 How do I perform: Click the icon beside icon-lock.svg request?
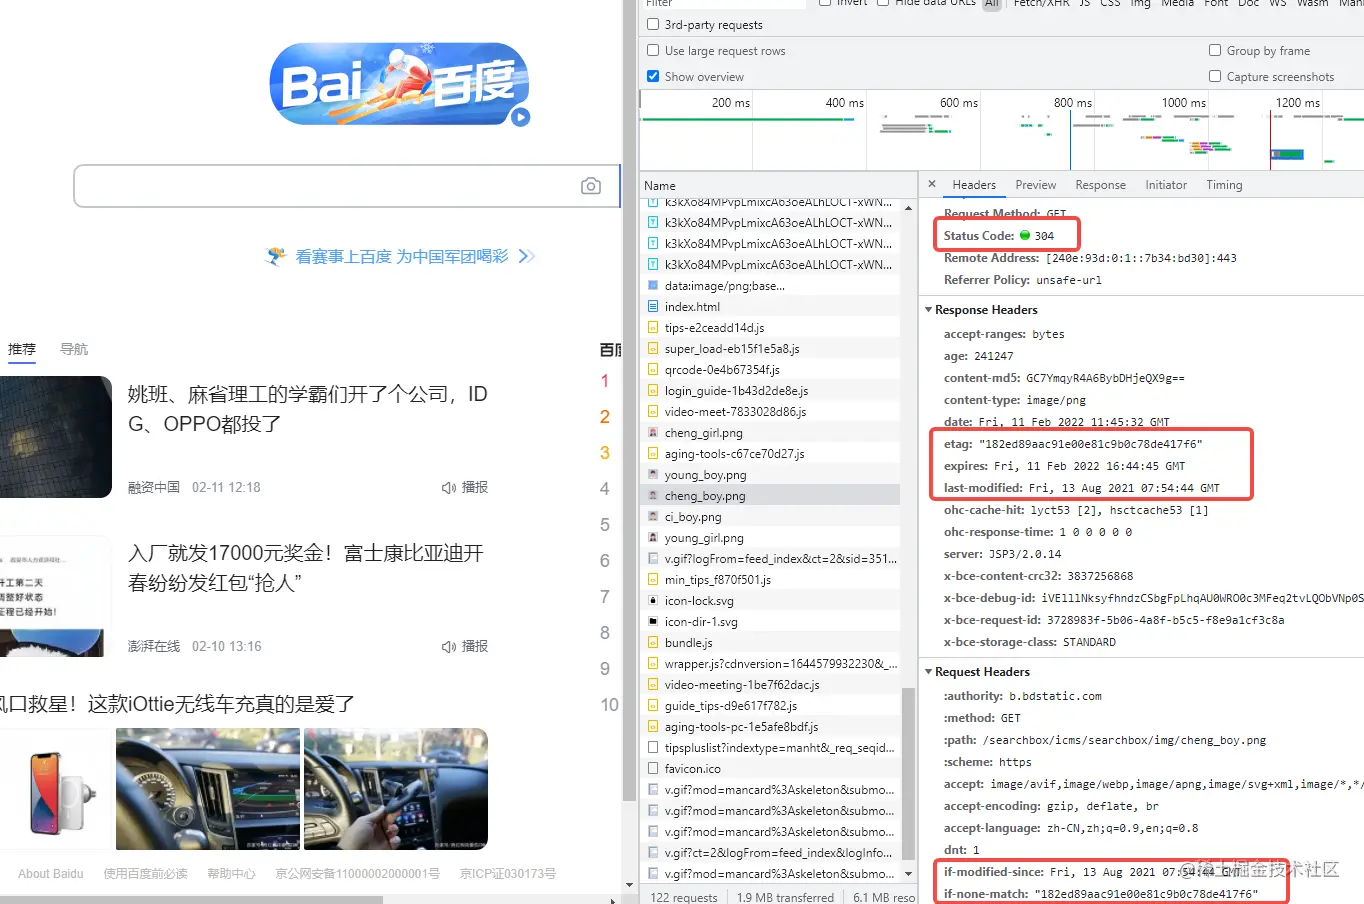click(653, 601)
